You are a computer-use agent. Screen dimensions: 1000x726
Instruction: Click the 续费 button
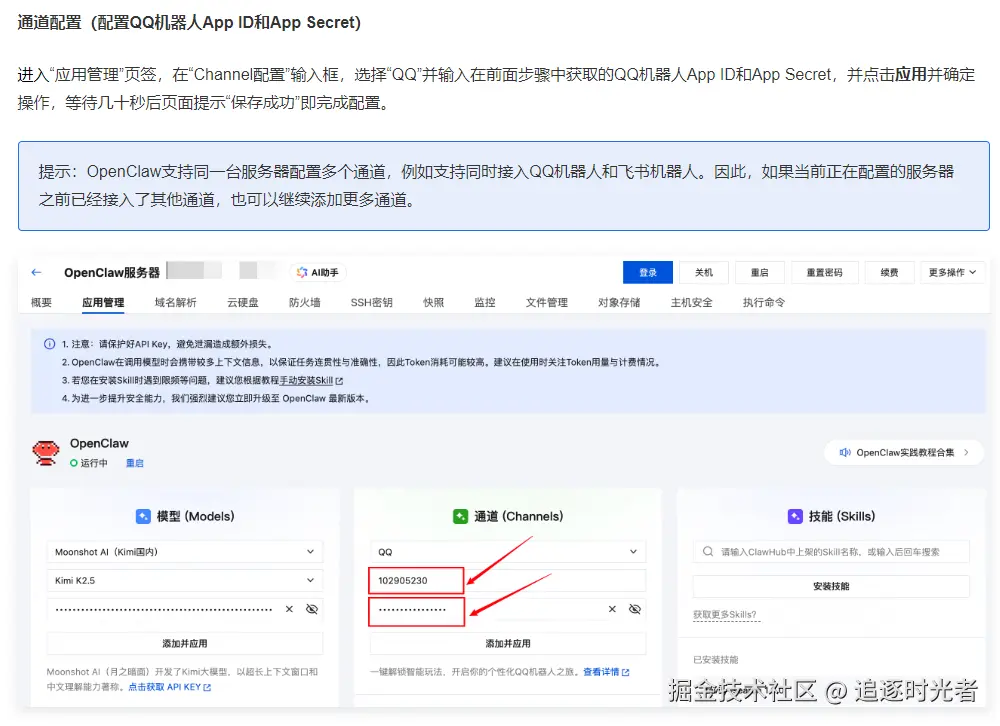pyautogui.click(x=890, y=272)
